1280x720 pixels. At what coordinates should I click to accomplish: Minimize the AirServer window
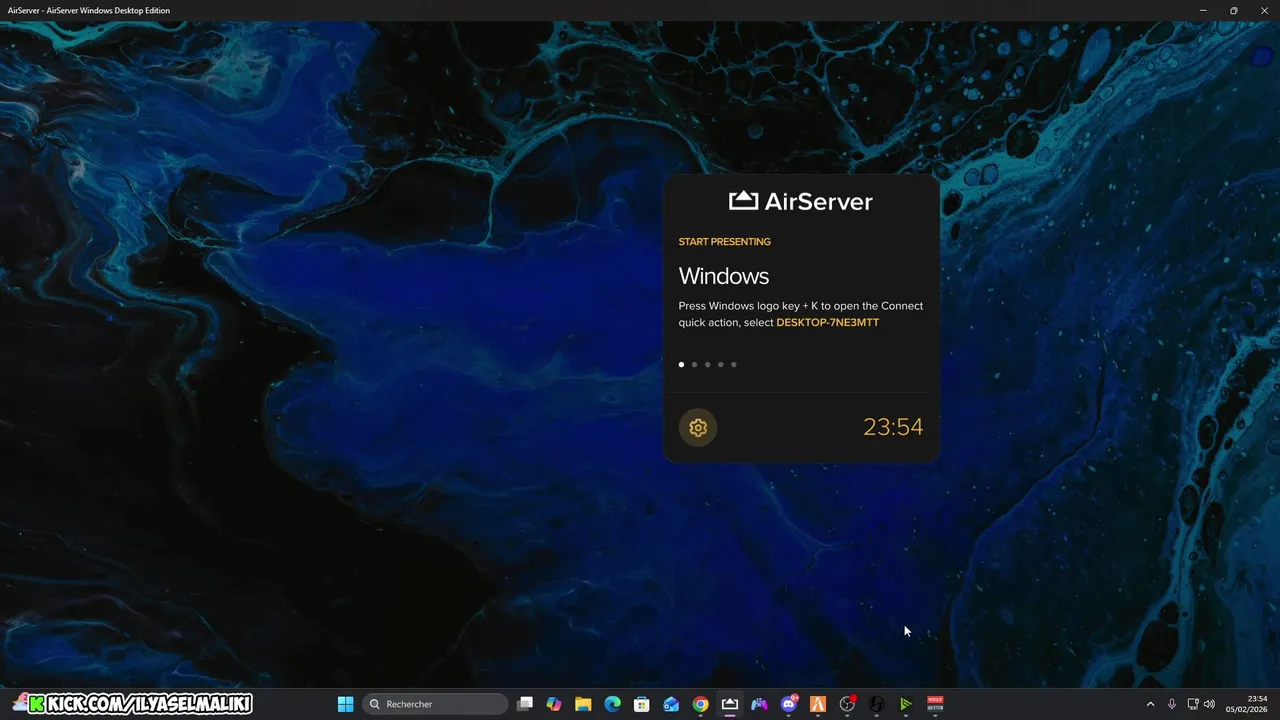[x=1203, y=10]
